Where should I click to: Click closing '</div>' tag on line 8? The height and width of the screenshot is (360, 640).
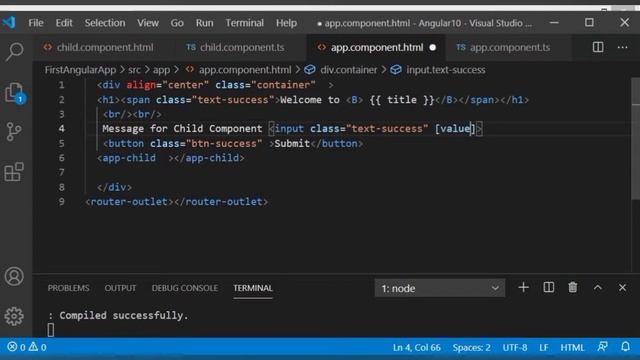pos(114,187)
